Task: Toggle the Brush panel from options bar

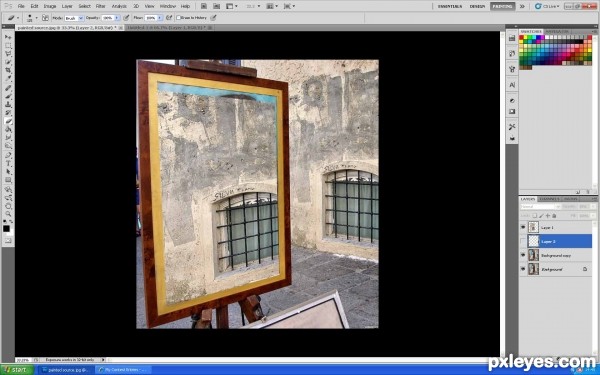Action: click(x=45, y=18)
